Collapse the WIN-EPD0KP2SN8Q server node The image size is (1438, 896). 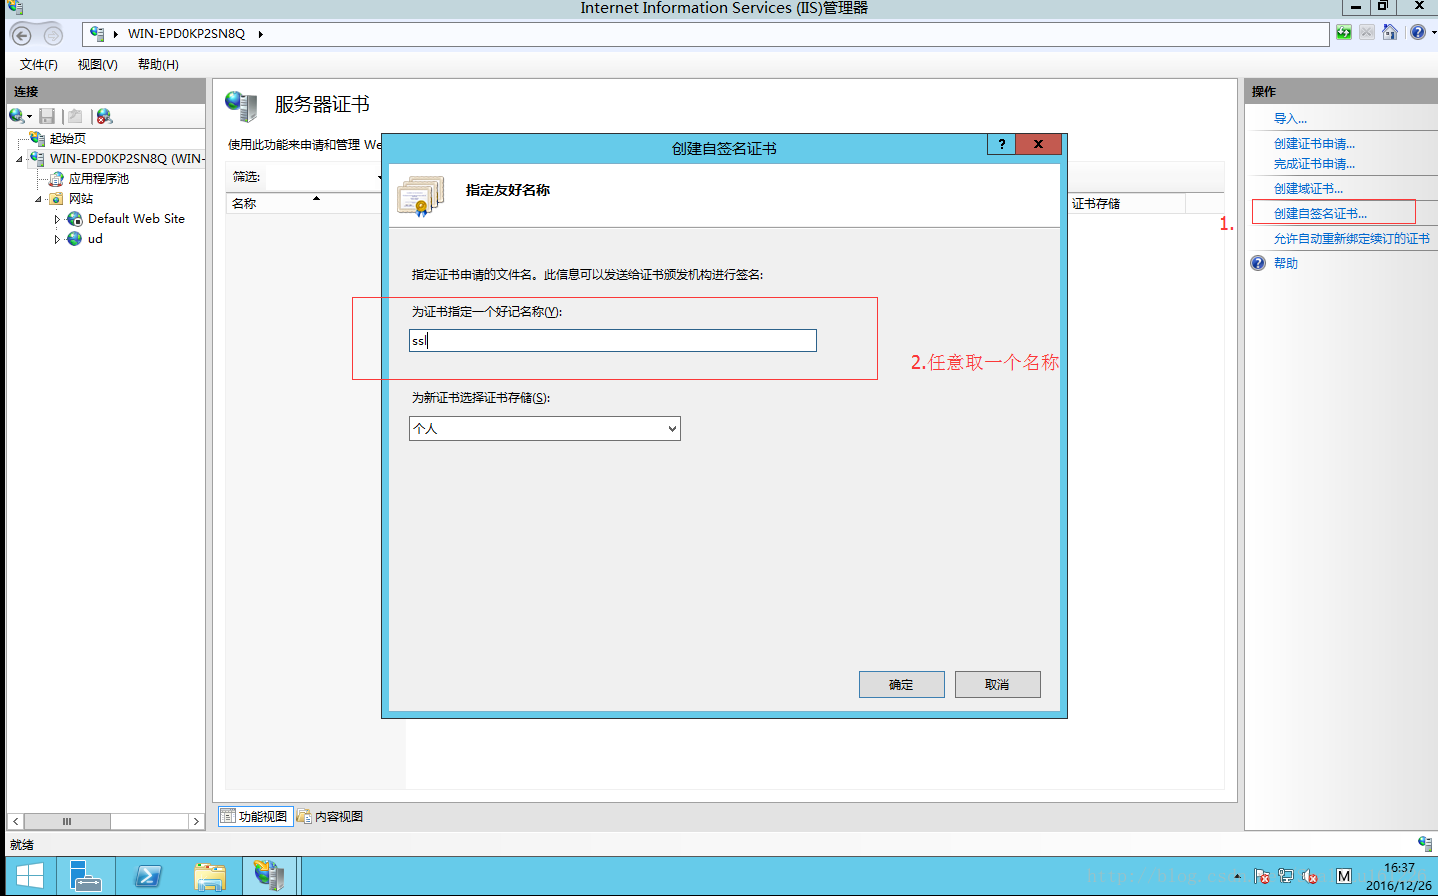coord(19,159)
